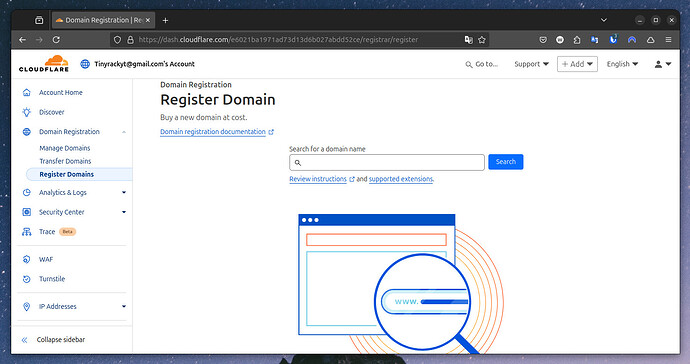Close the Domain Registration tab
This screenshot has width=690, height=364.
click(148, 20)
